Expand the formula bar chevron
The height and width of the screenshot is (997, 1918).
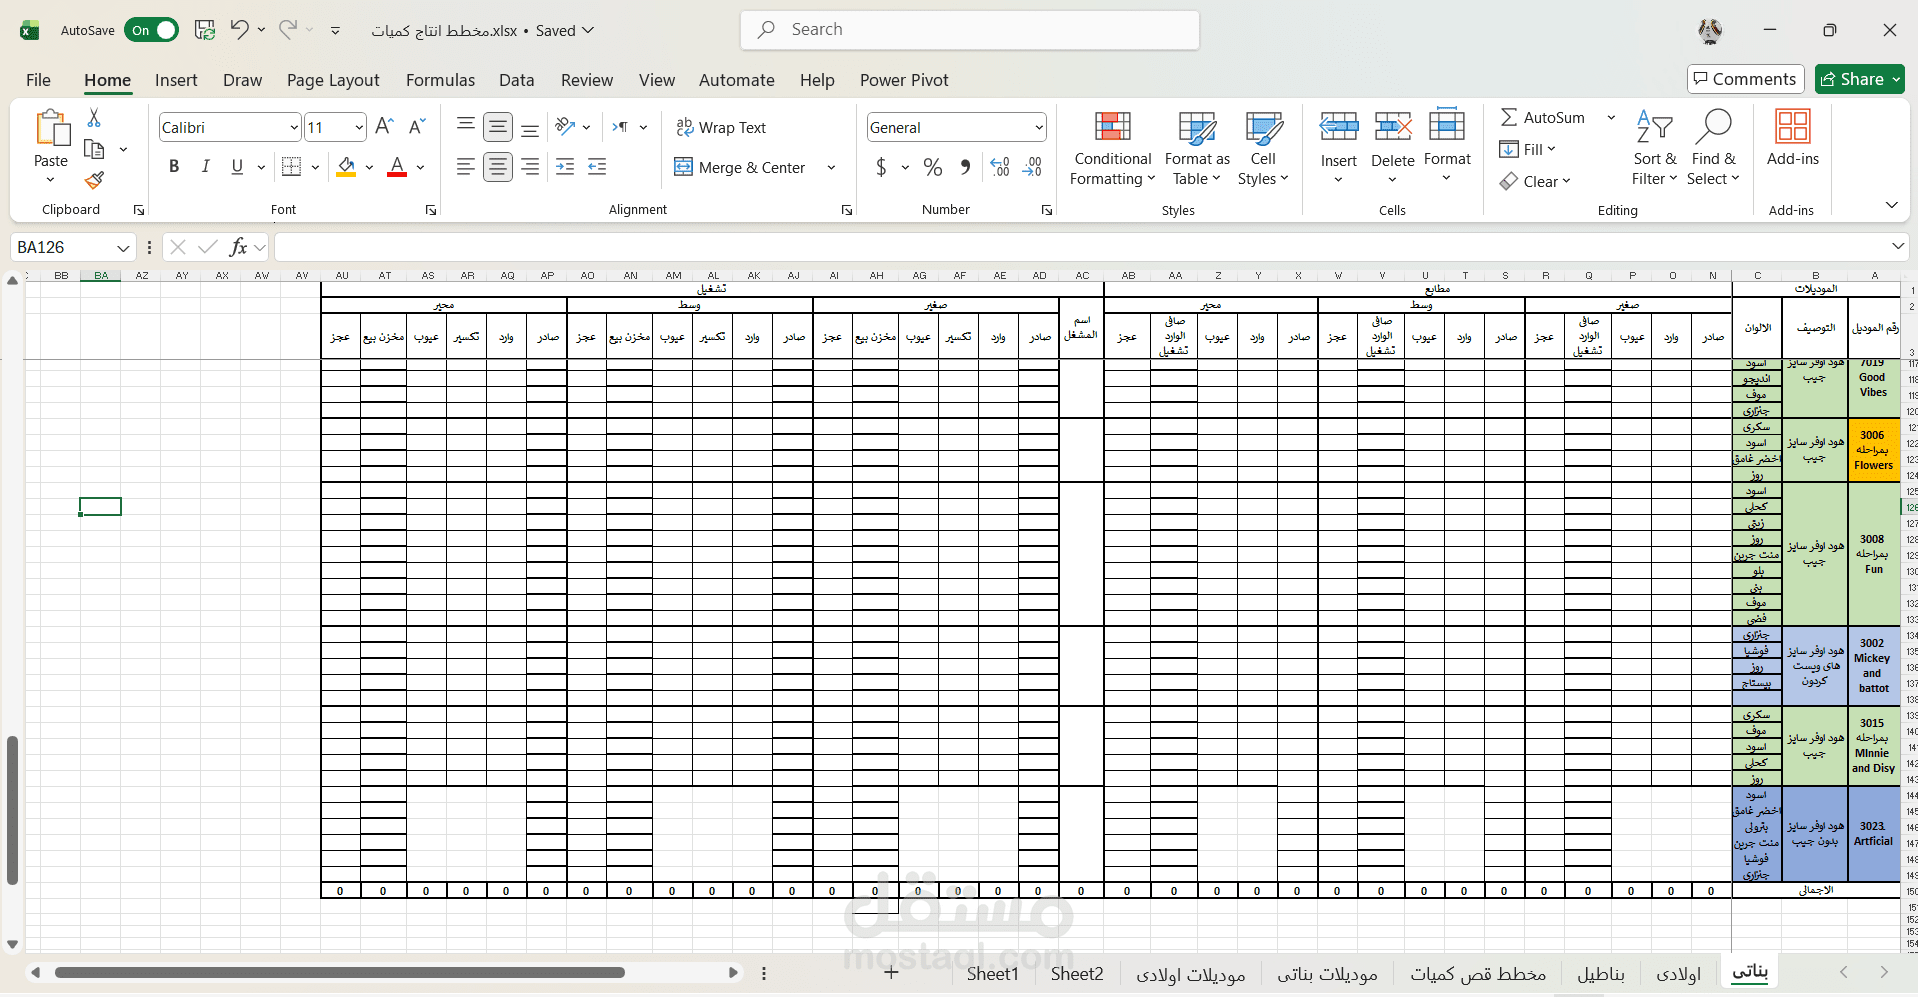tap(1897, 246)
